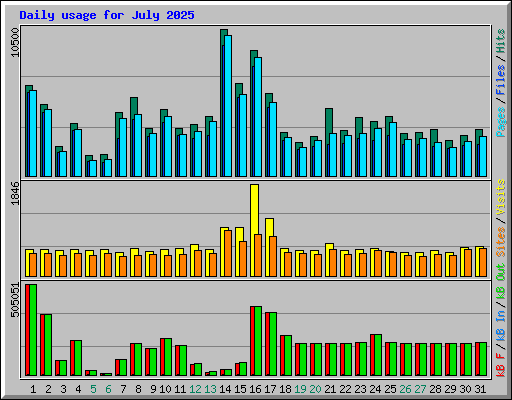The image size is (512, 400).
Task: Click day 17 on the x-axis
Action: pyautogui.click(x=270, y=389)
